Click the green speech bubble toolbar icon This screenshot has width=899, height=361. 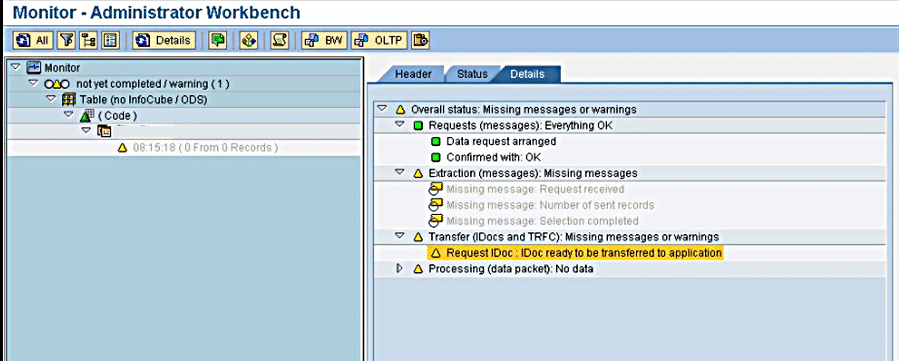click(x=217, y=41)
